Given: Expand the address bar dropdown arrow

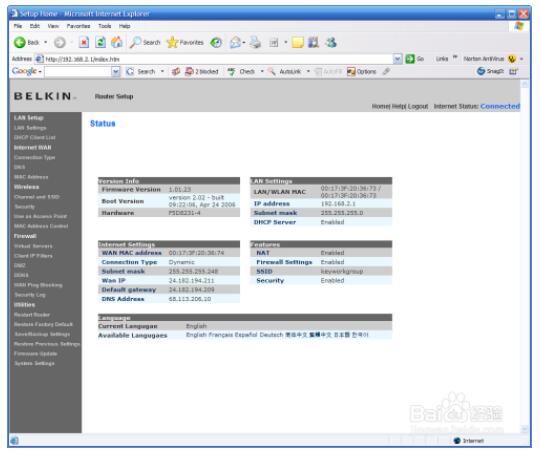Looking at the screenshot, I should coord(397,59).
